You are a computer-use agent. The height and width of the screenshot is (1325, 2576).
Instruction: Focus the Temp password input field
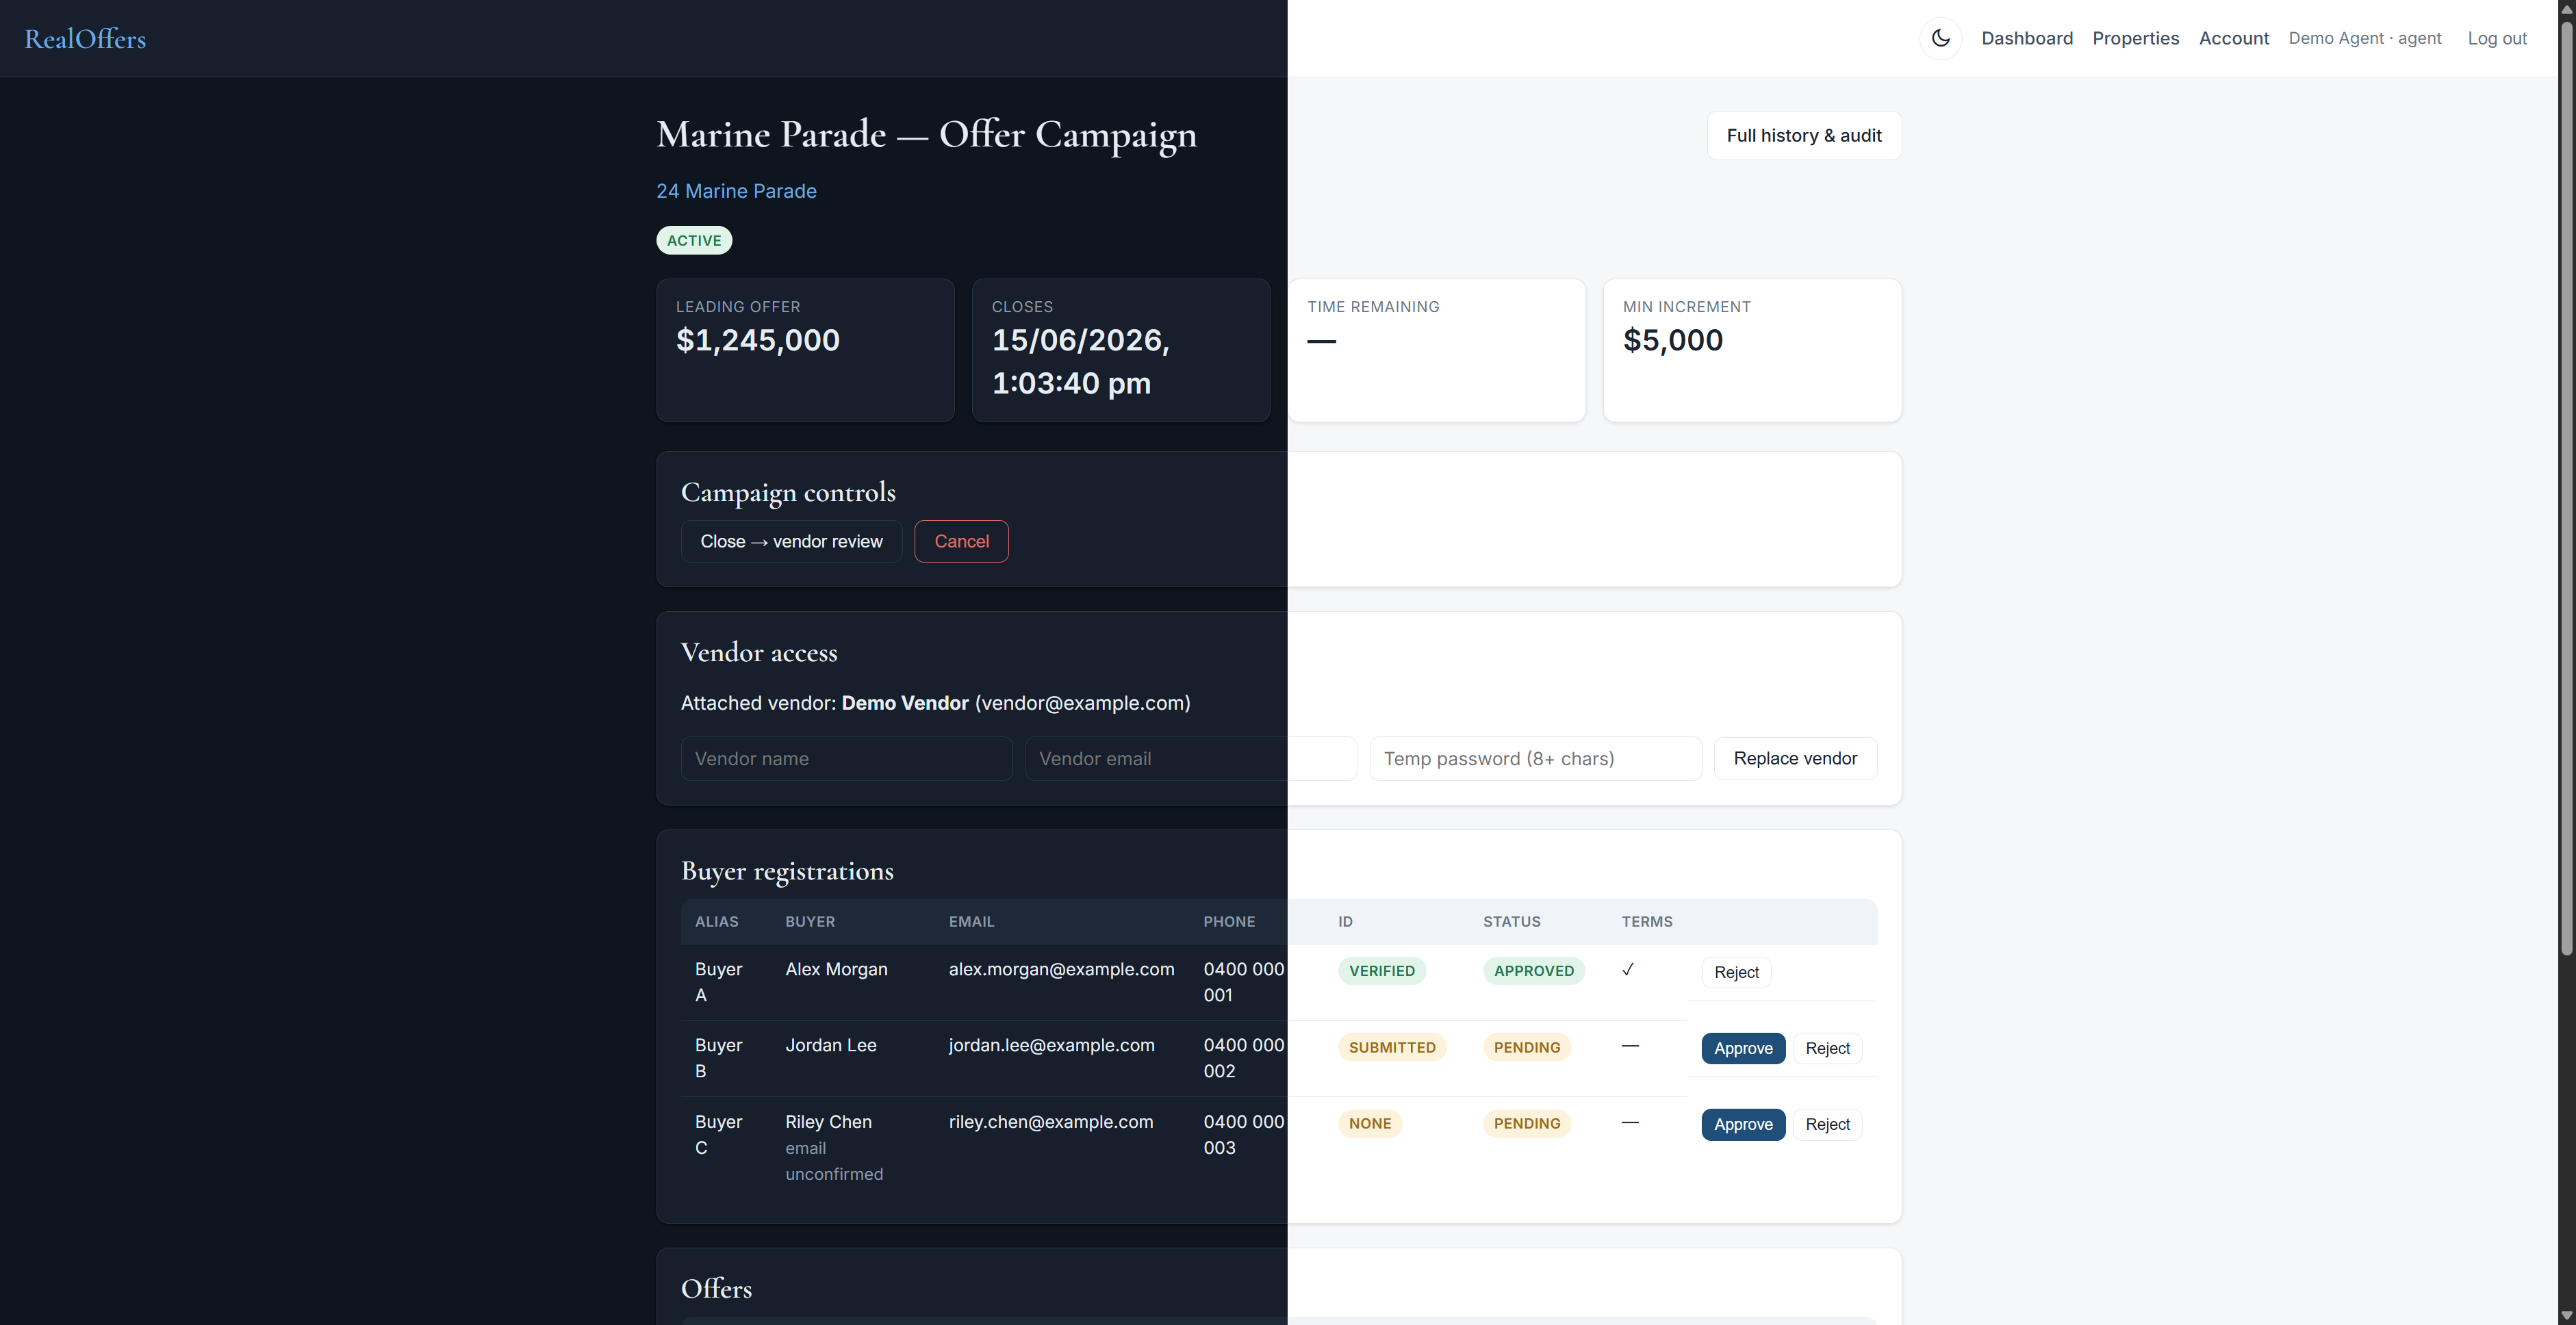click(x=1535, y=758)
